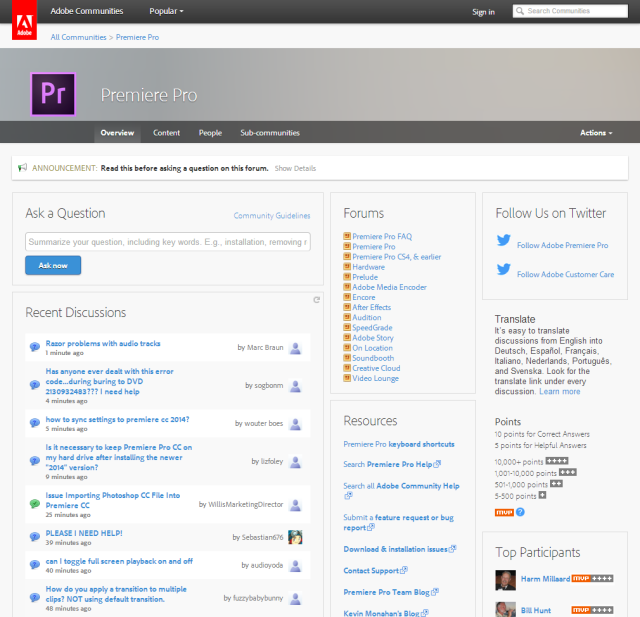
Task: Open the Popular dropdown menu
Action: [166, 11]
